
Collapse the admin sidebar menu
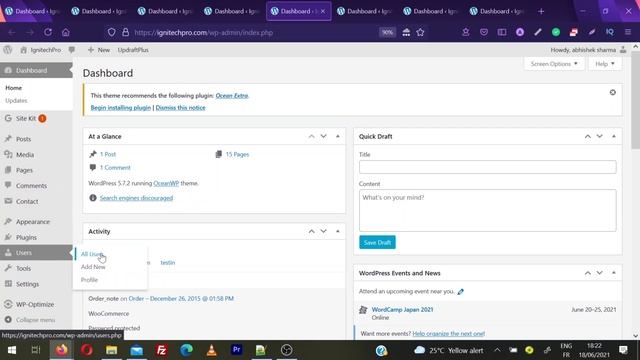click(x=36, y=320)
